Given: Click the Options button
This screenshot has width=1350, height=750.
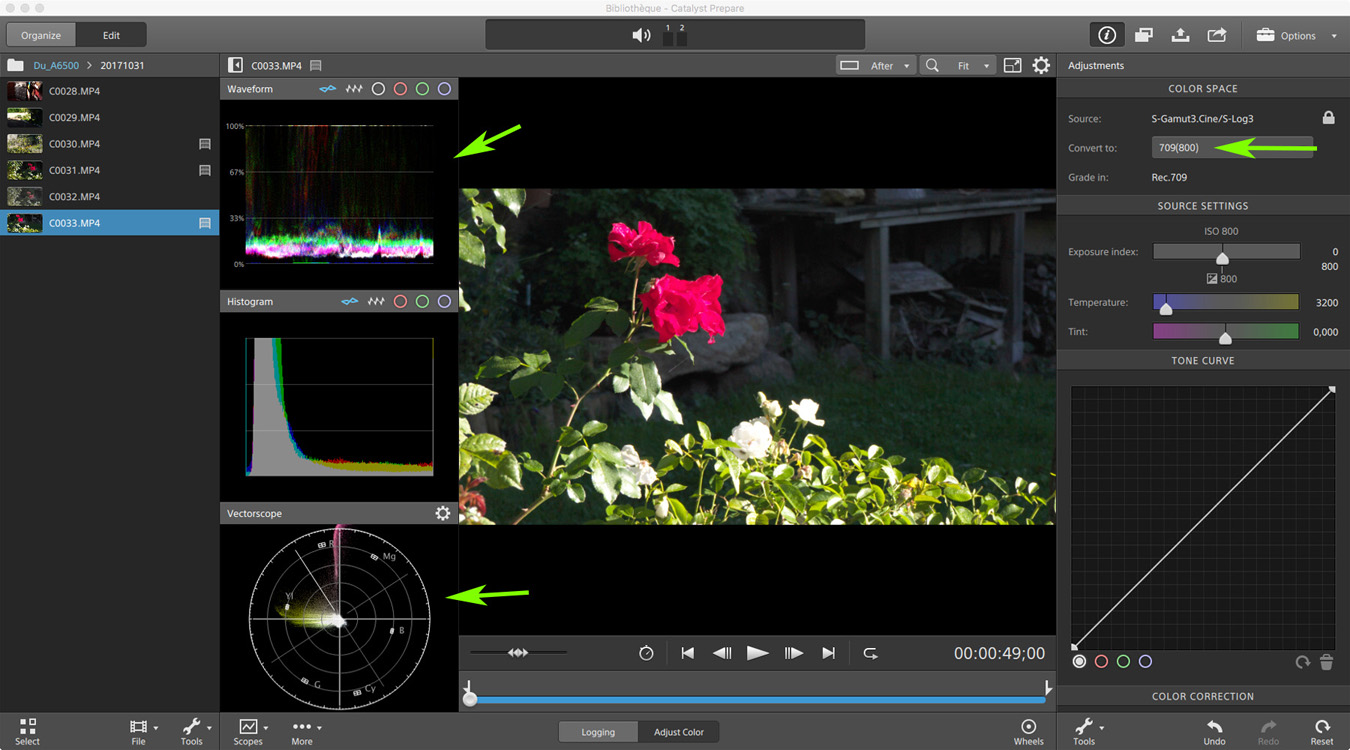Looking at the screenshot, I should point(1297,35).
